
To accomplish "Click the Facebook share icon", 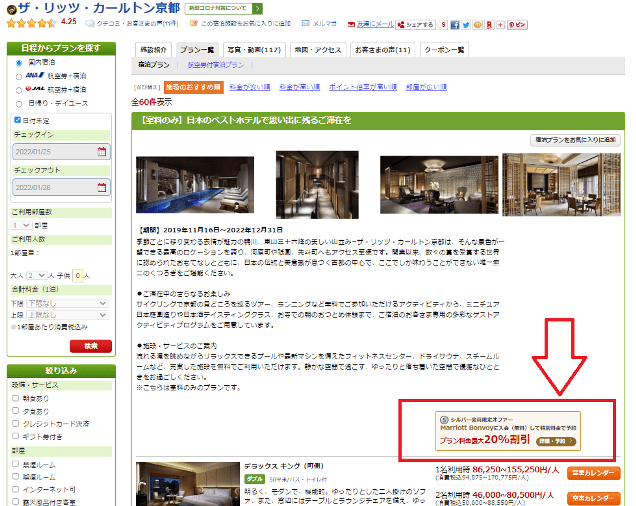I will click(x=455, y=25).
